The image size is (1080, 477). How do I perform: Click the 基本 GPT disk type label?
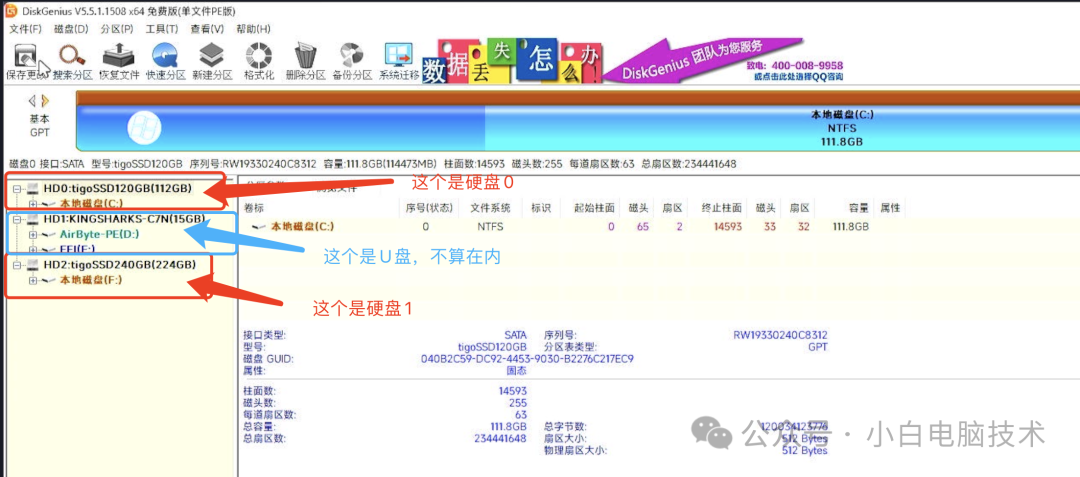point(39,126)
